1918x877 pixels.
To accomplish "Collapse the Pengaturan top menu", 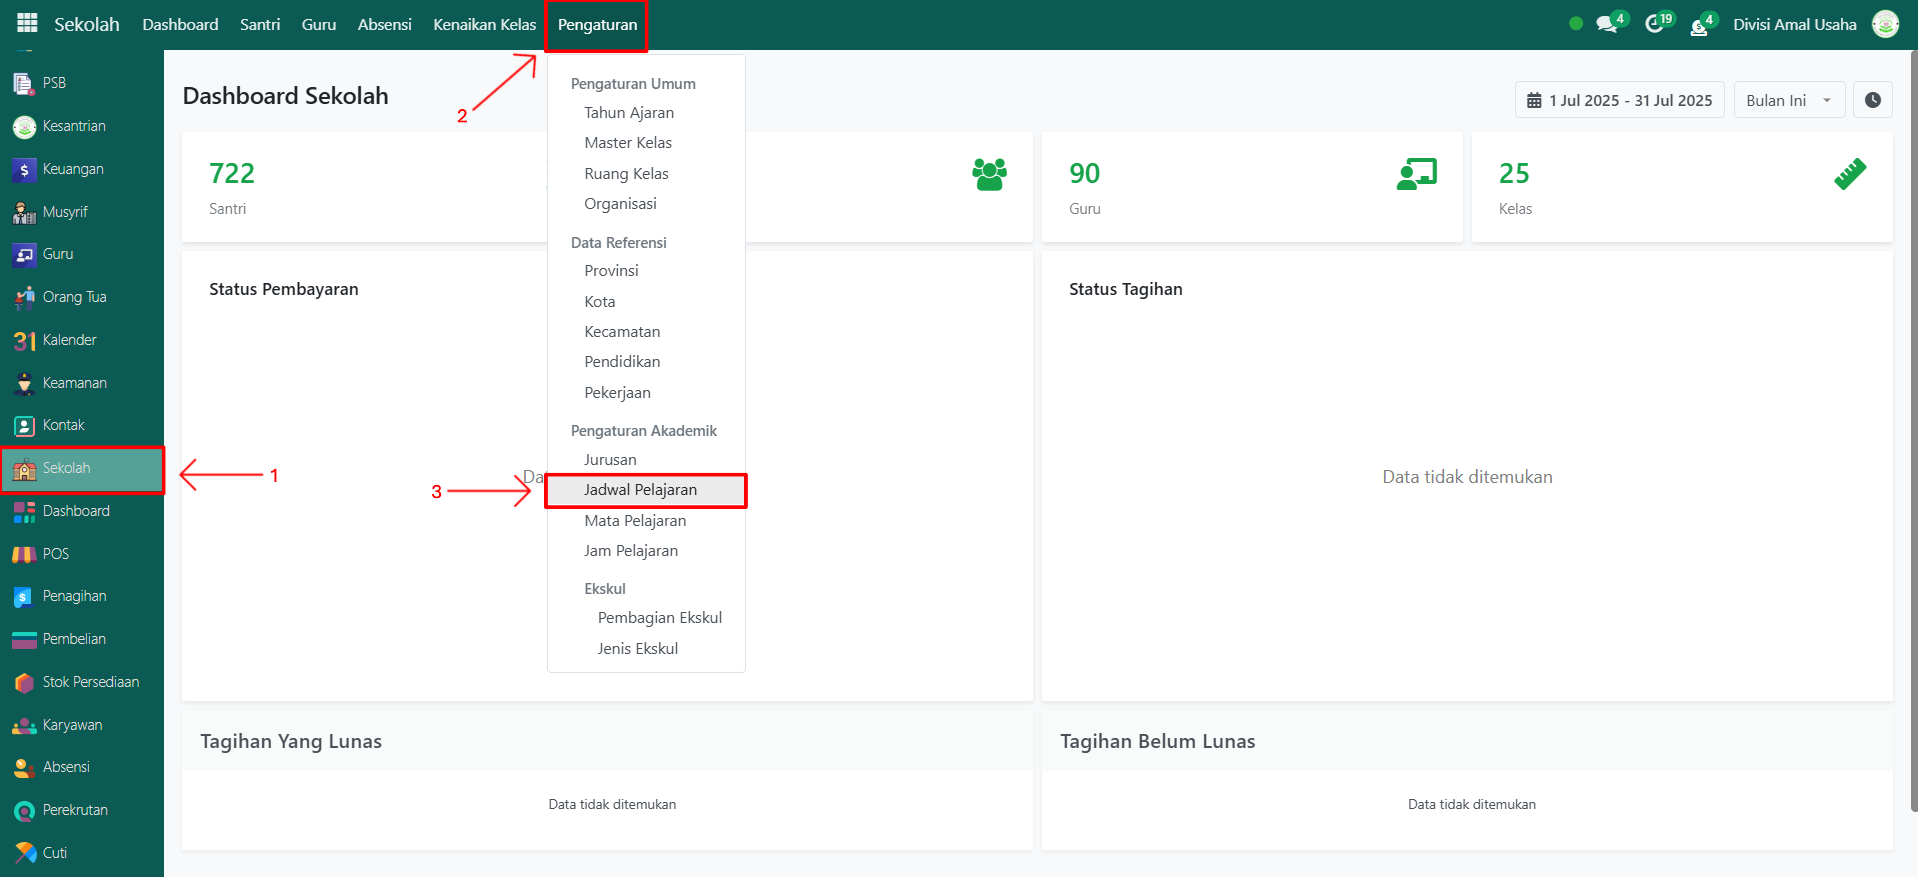I will click(x=597, y=25).
